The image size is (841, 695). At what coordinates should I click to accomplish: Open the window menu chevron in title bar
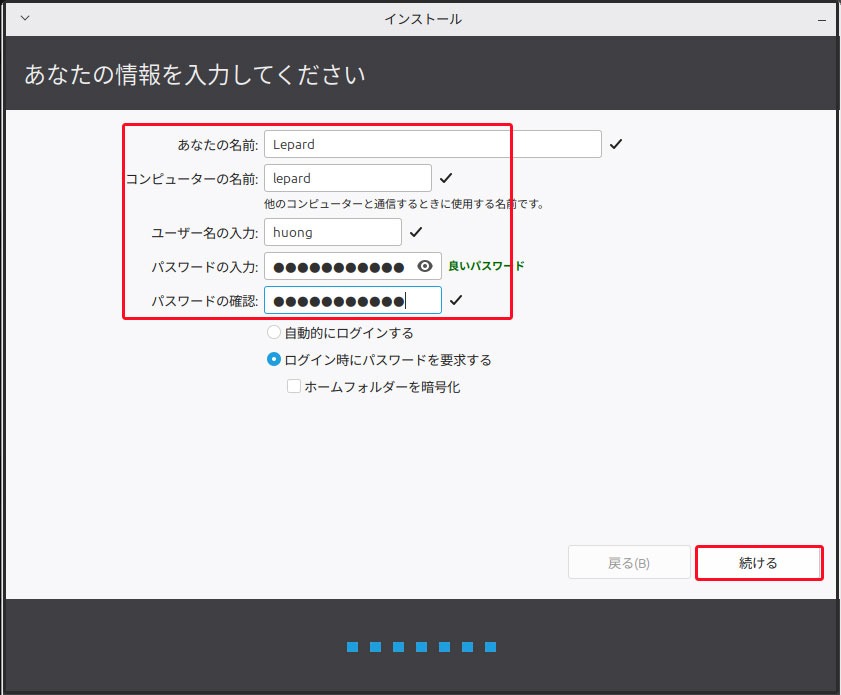click(25, 18)
